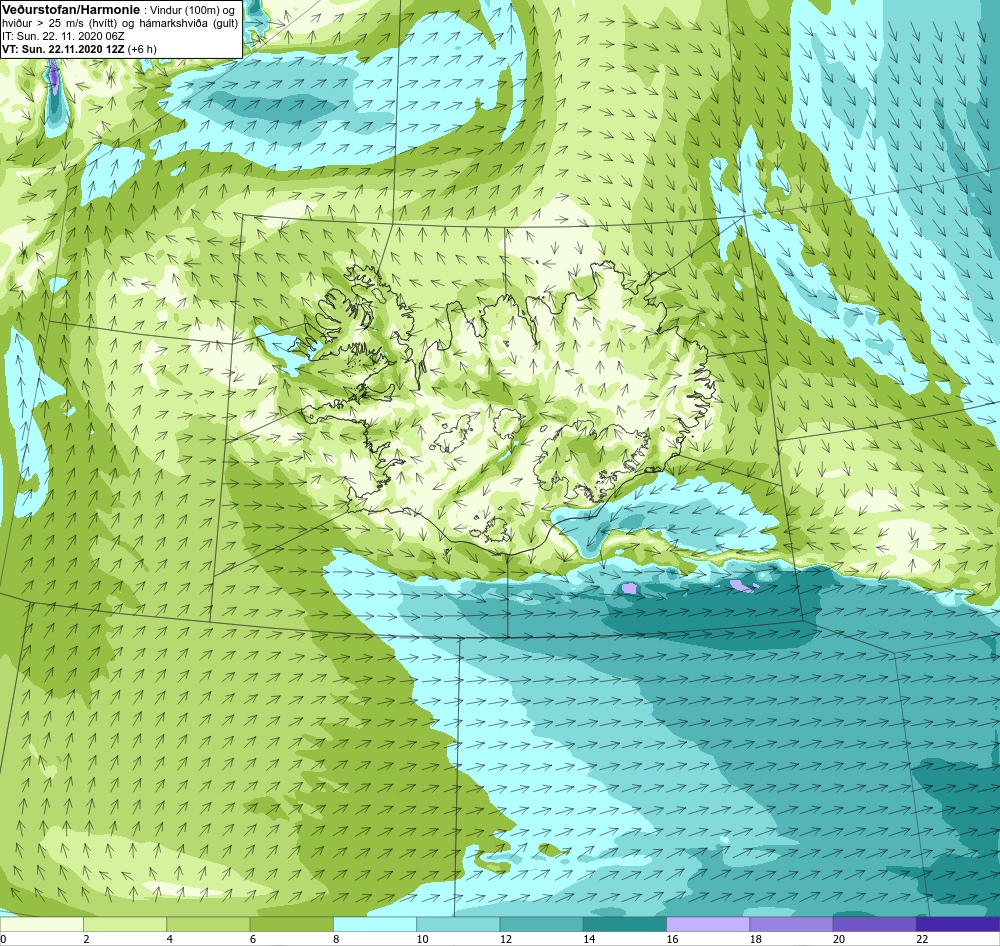
Task: Click the legend label '12'
Action: pyautogui.click(x=506, y=939)
